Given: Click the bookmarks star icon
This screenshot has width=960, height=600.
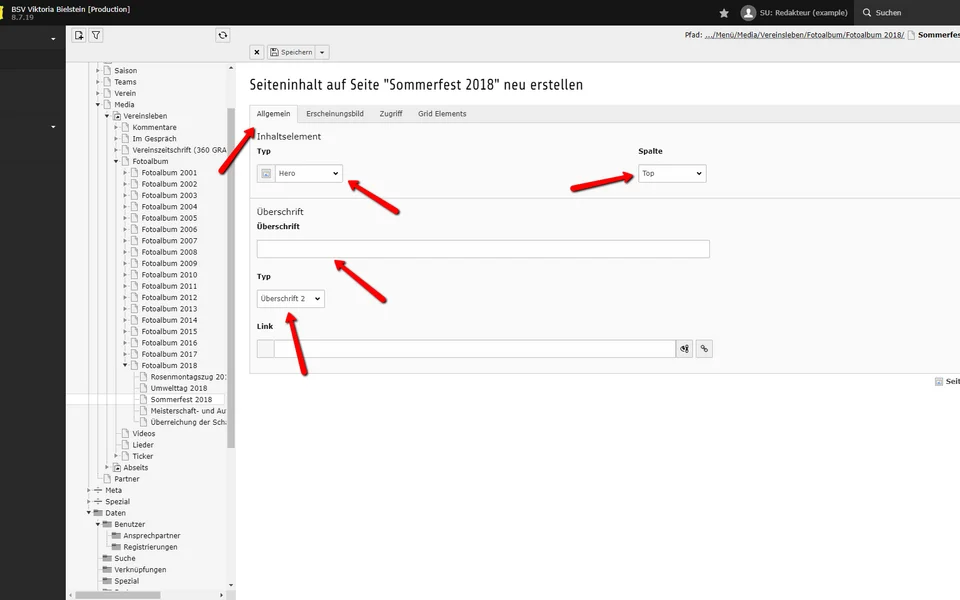Looking at the screenshot, I should tap(724, 13).
